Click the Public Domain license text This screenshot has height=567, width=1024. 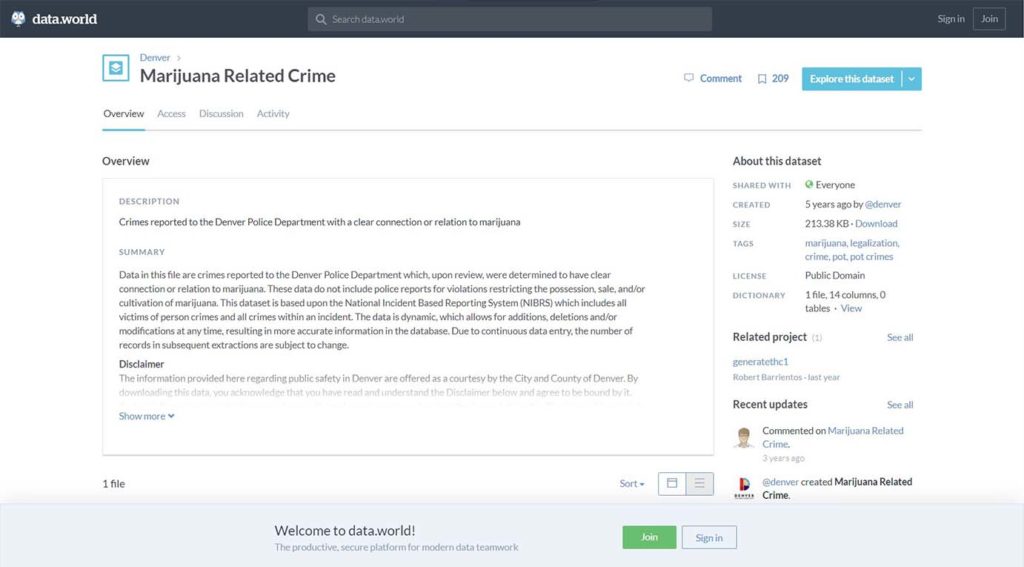pos(835,276)
